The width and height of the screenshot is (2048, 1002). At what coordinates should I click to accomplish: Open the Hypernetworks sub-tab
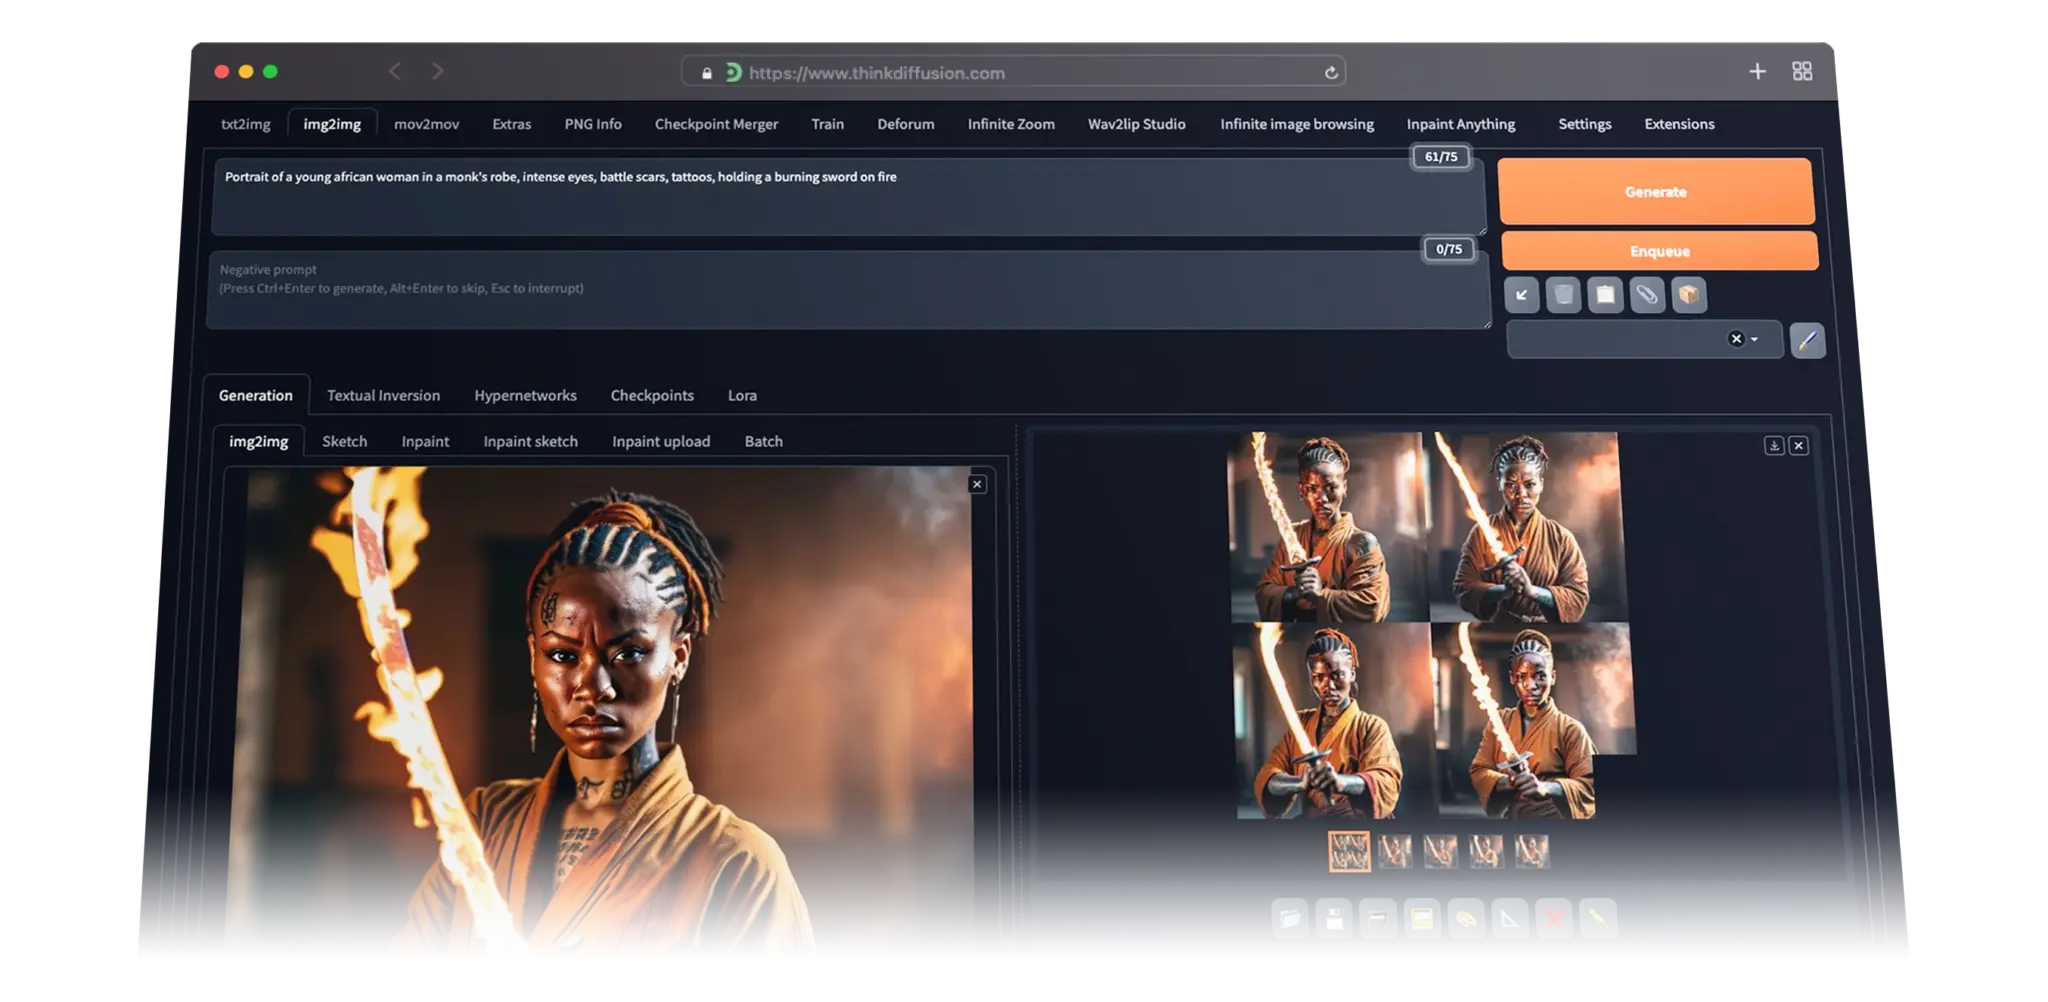point(526,395)
